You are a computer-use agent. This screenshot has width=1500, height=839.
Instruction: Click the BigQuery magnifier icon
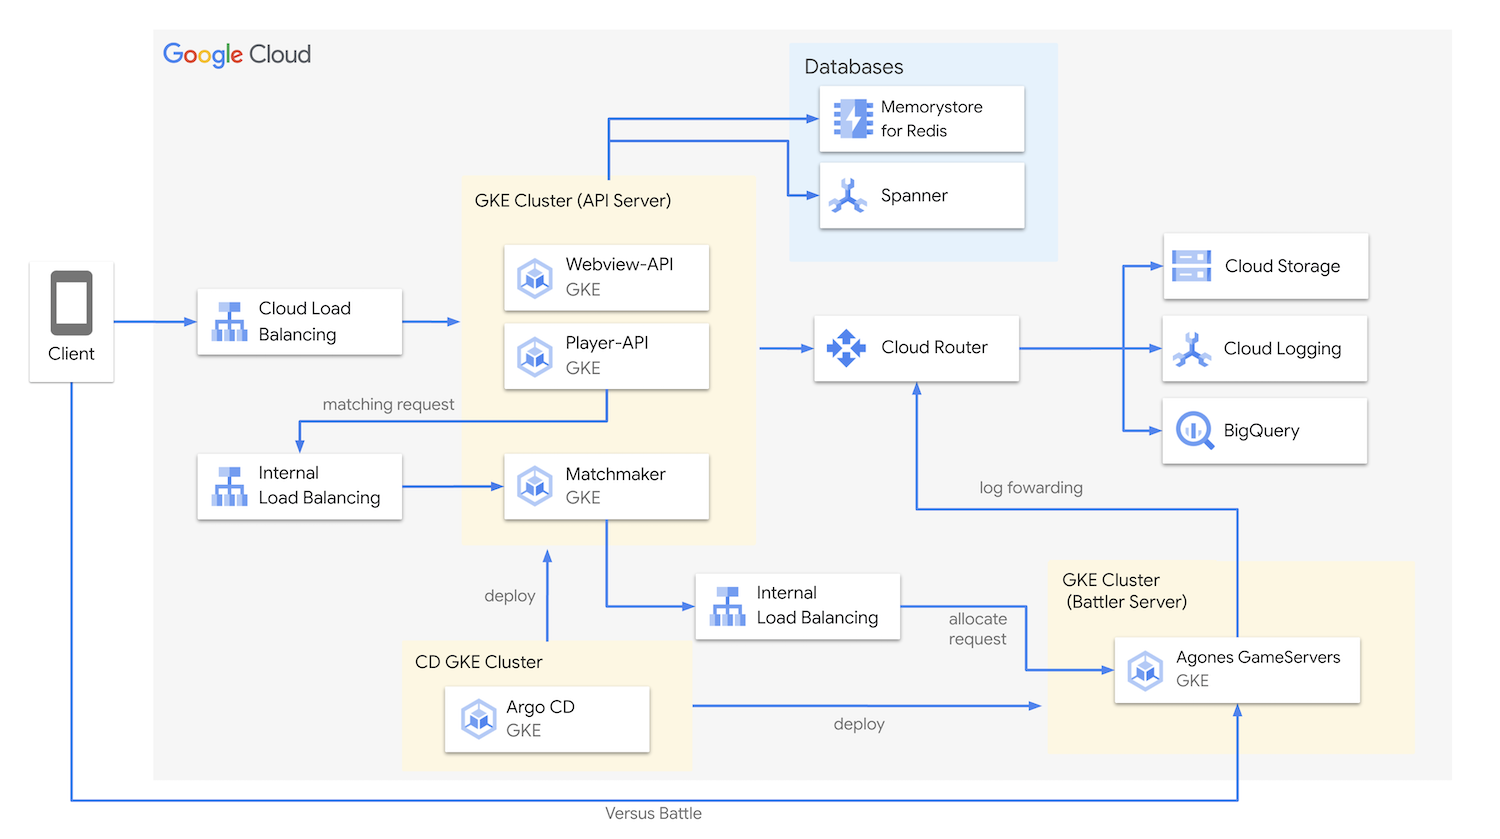1192,430
